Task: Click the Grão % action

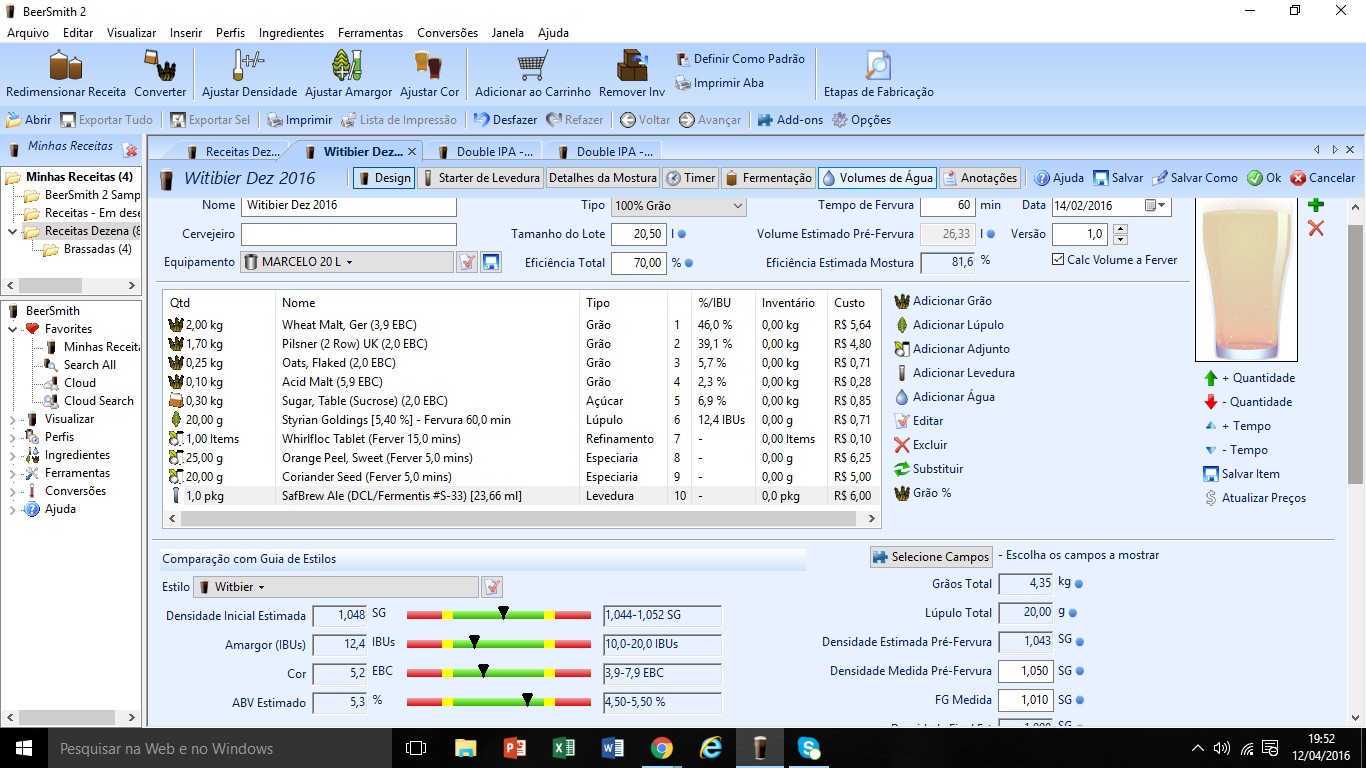Action: (x=922, y=493)
